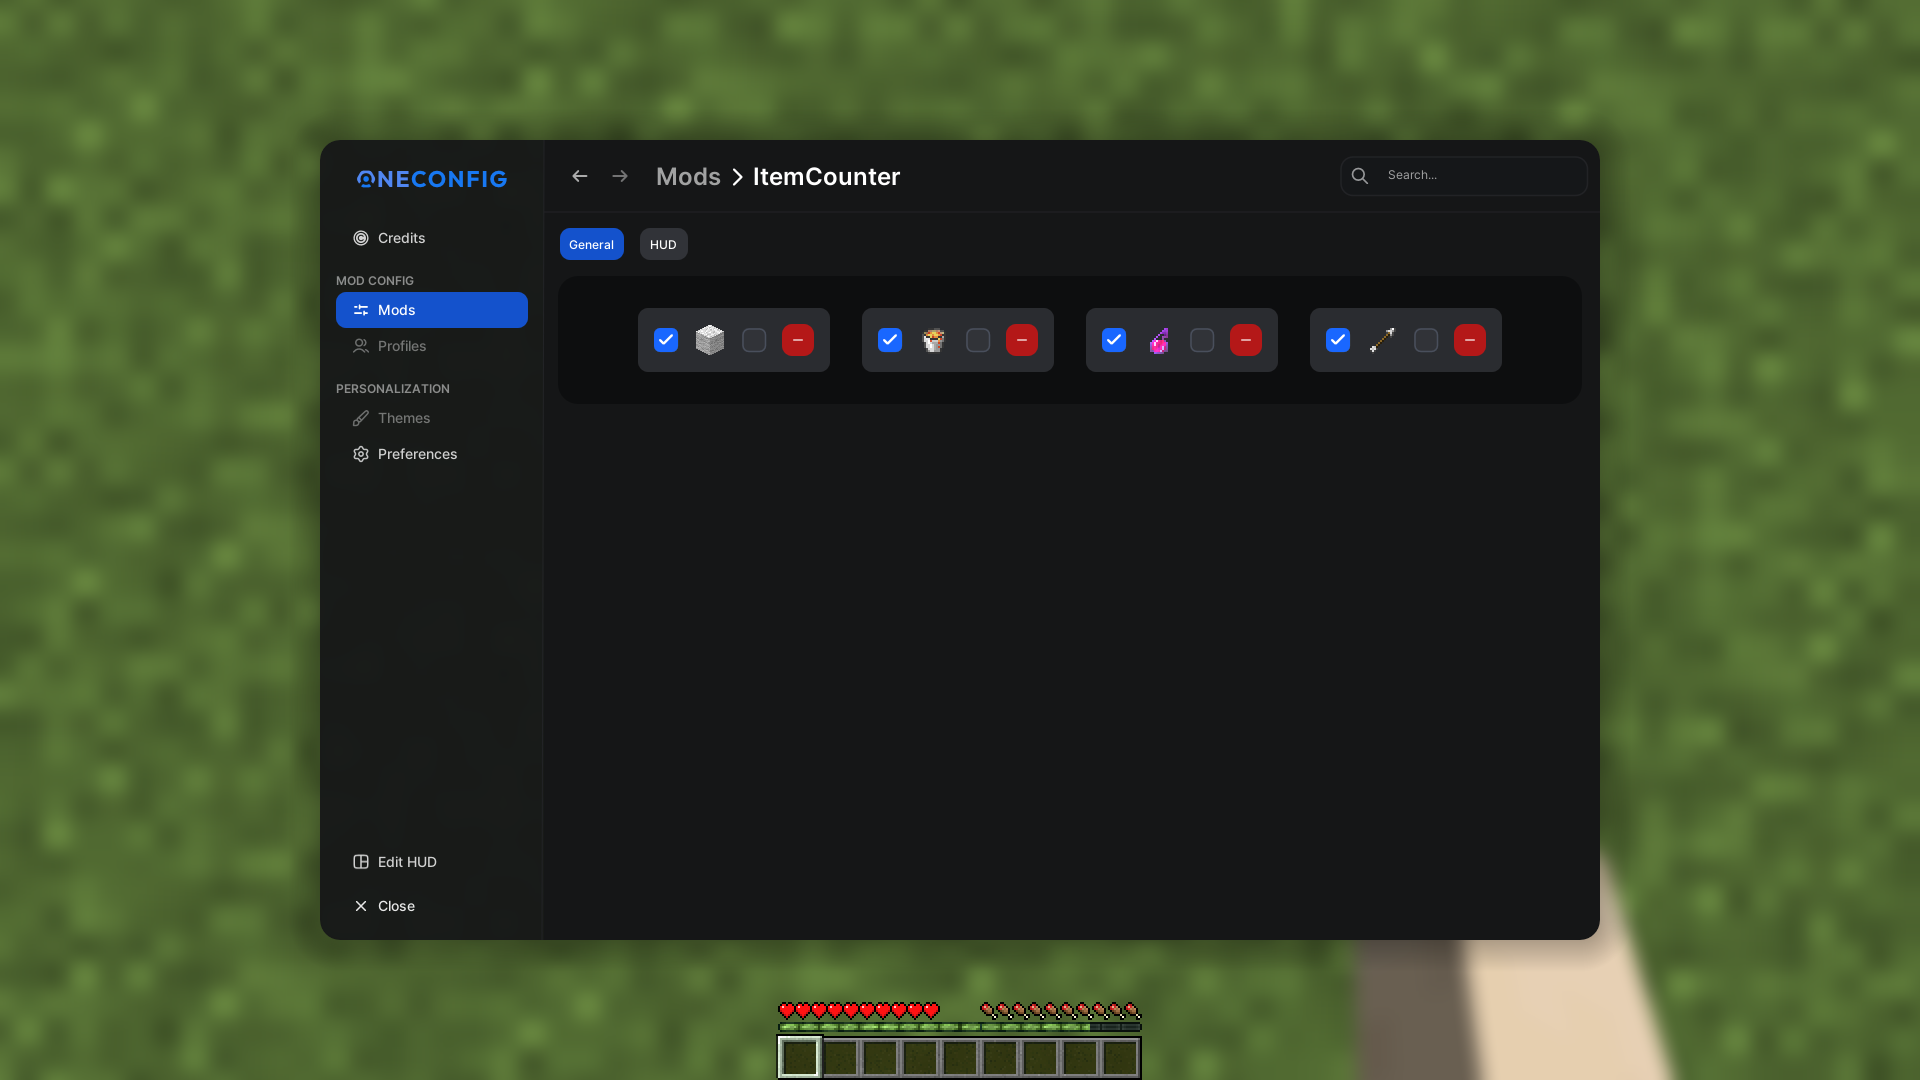Click the Preferences gear icon

click(x=360, y=454)
